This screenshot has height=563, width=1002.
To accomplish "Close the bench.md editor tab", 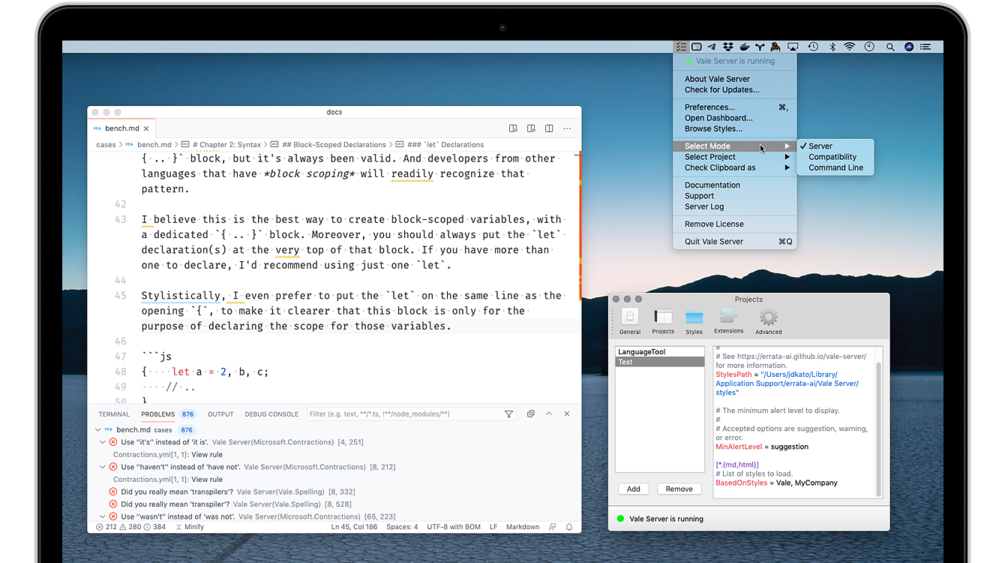I will point(146,128).
